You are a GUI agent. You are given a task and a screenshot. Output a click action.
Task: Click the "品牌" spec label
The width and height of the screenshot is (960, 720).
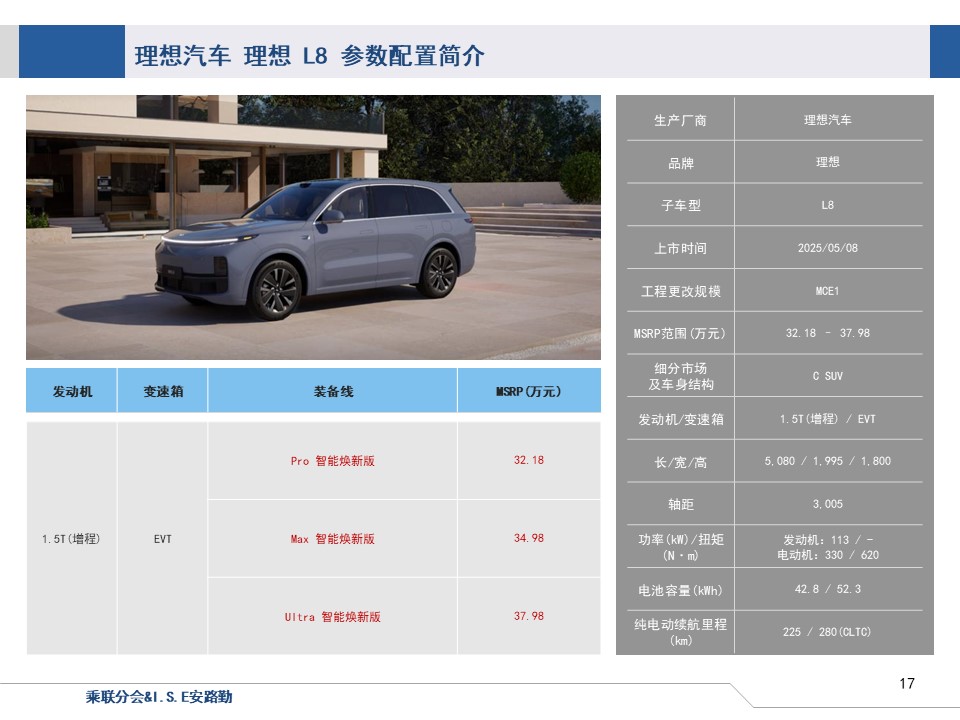[681, 163]
